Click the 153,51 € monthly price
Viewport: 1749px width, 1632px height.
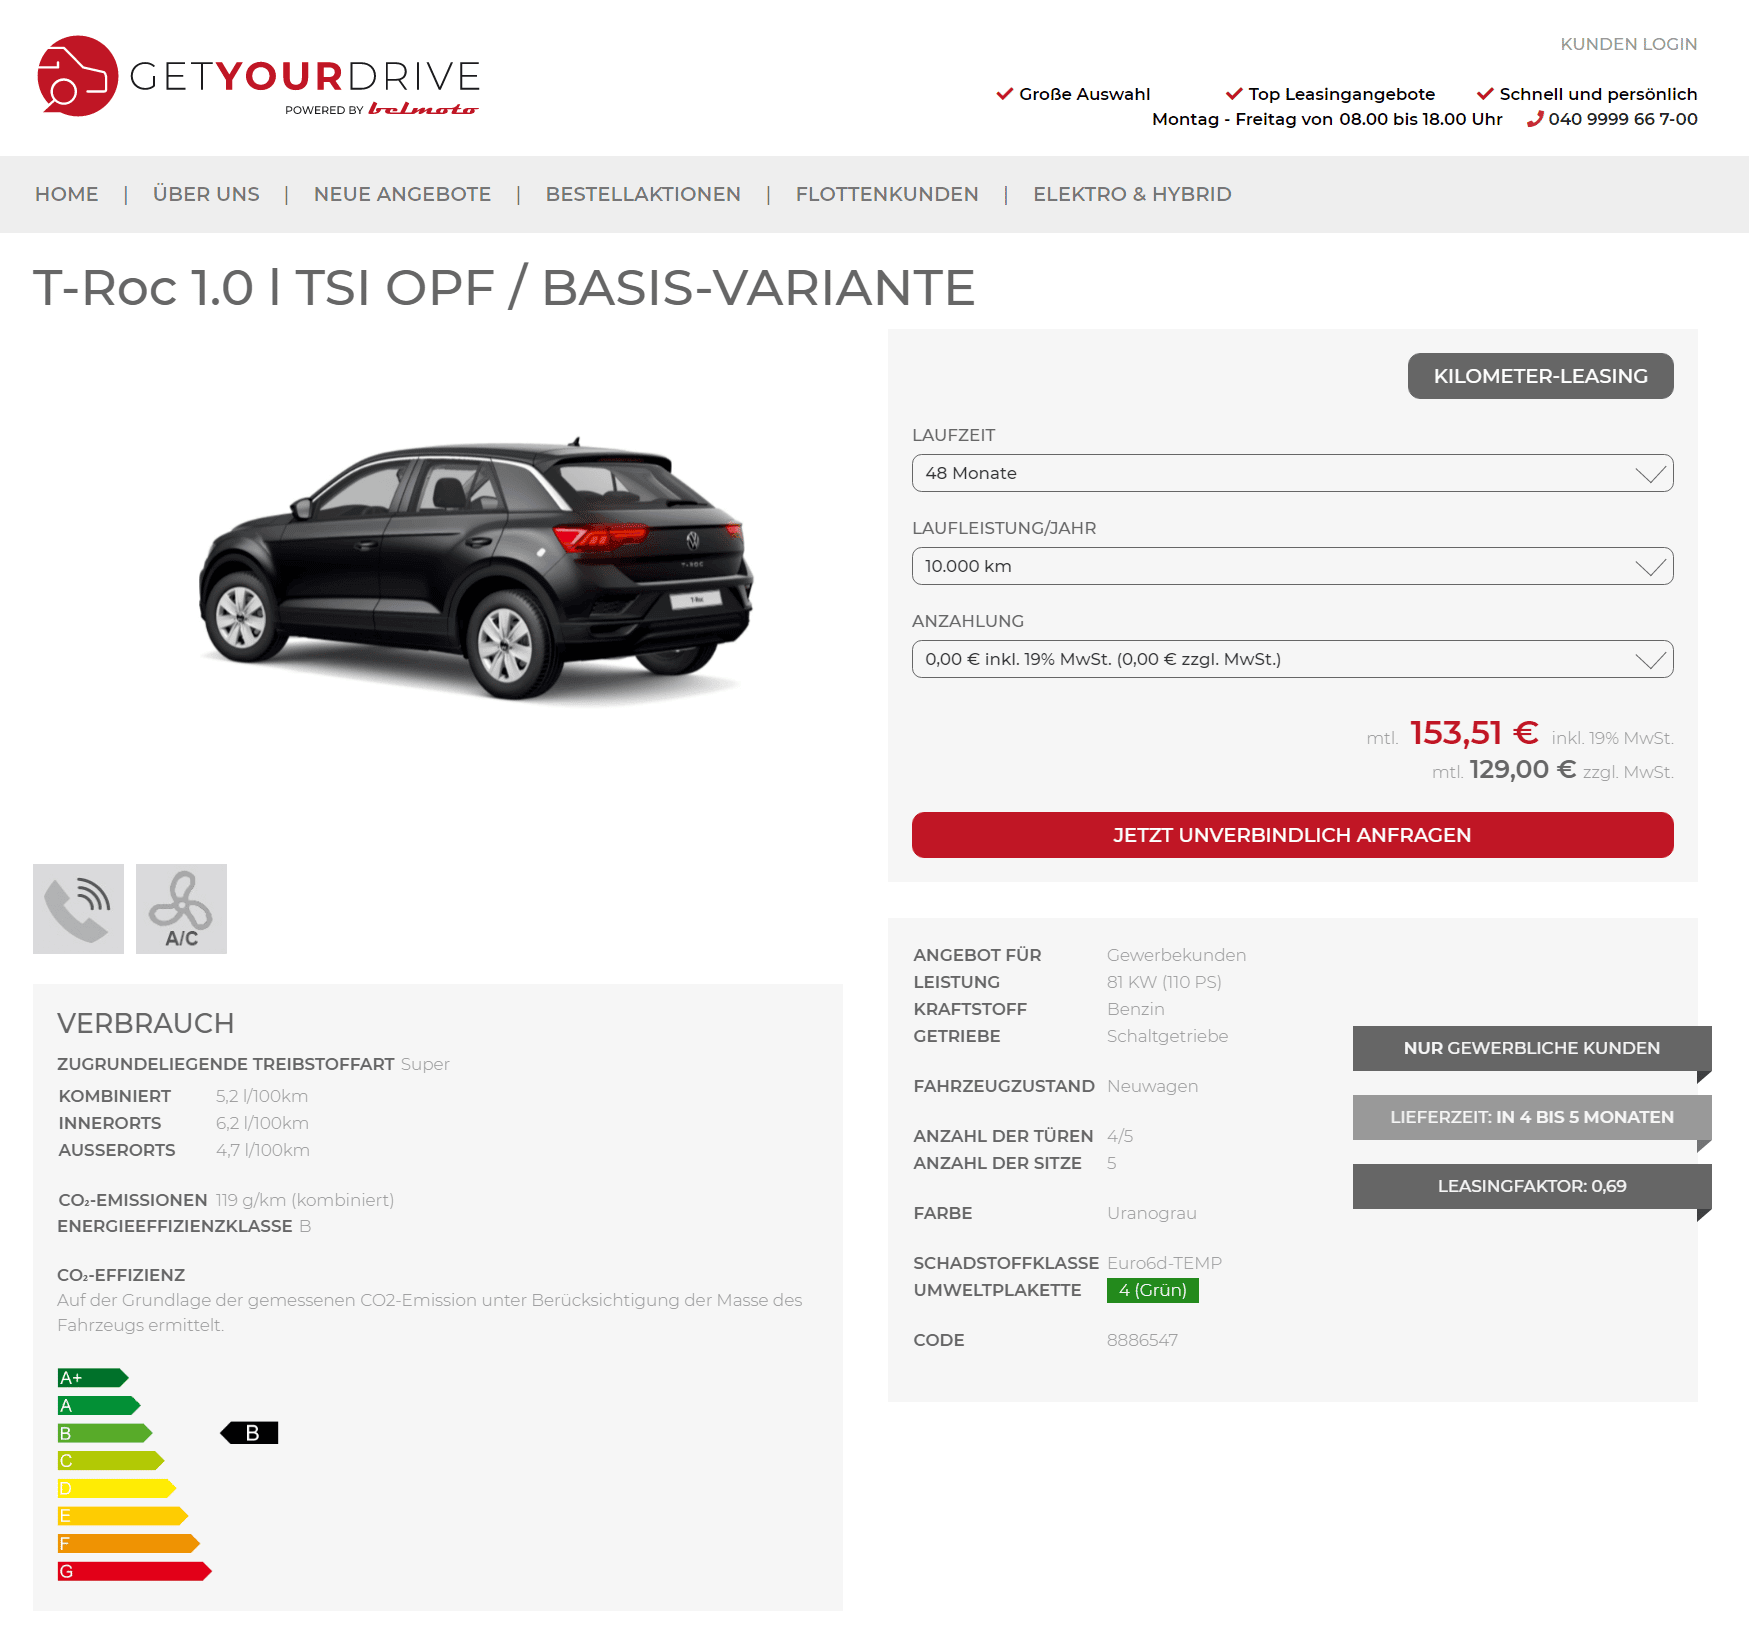coord(1474,733)
